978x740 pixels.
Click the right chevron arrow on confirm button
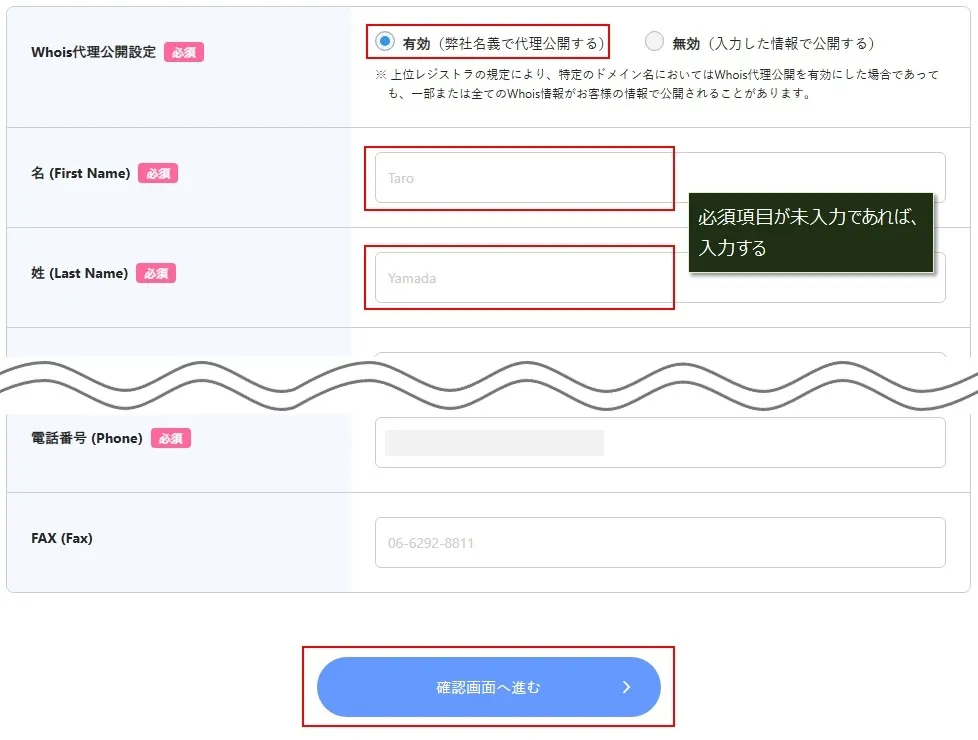point(627,687)
